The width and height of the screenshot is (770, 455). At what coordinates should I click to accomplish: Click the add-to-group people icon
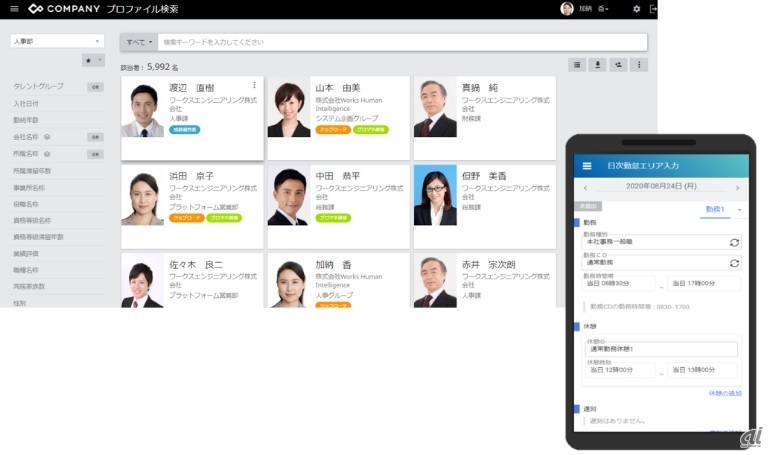tap(618, 65)
